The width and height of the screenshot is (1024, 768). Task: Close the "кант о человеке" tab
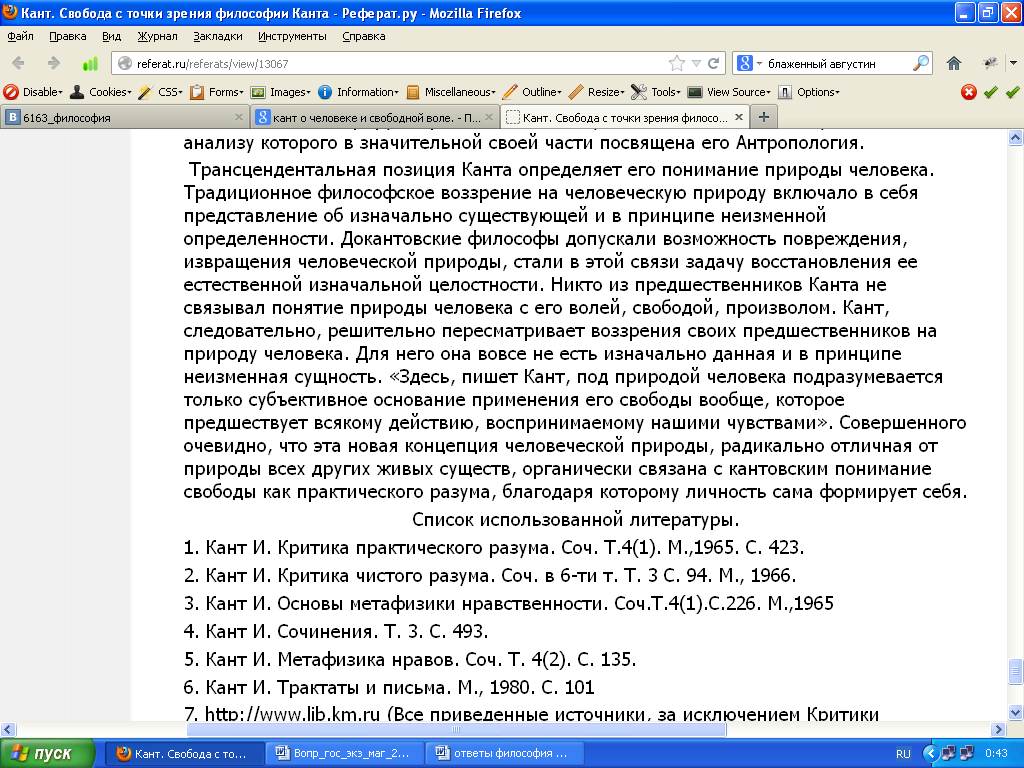(x=488, y=117)
